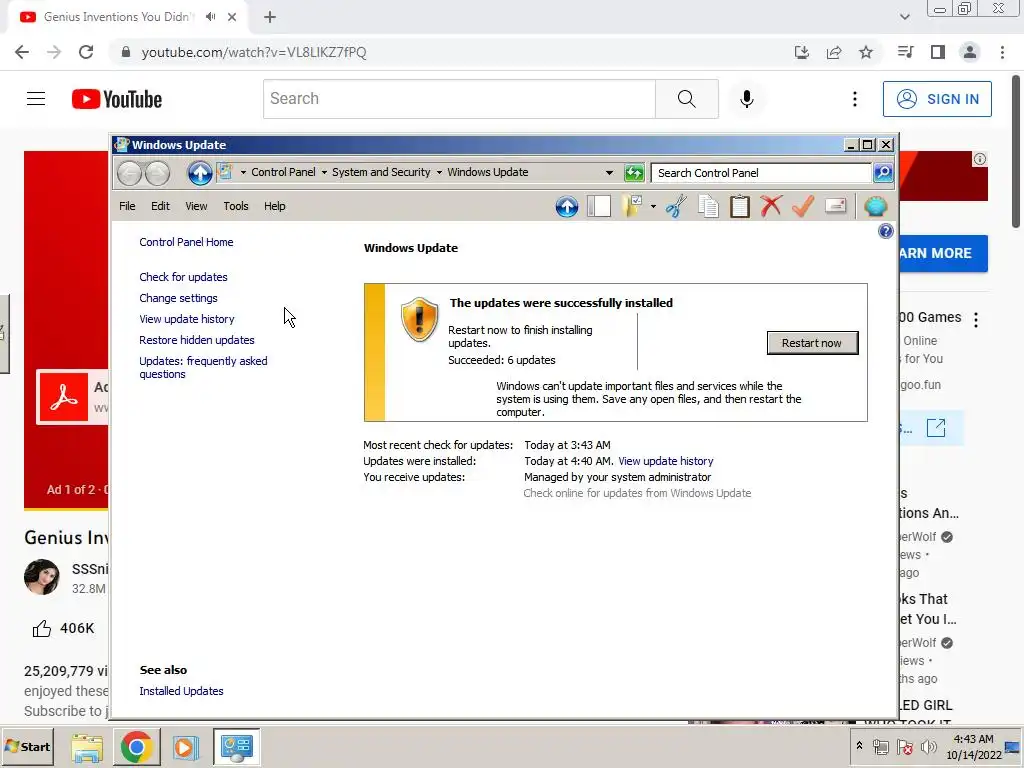Click the YouTube SIGN IN button
1024x768 pixels.
937,99
